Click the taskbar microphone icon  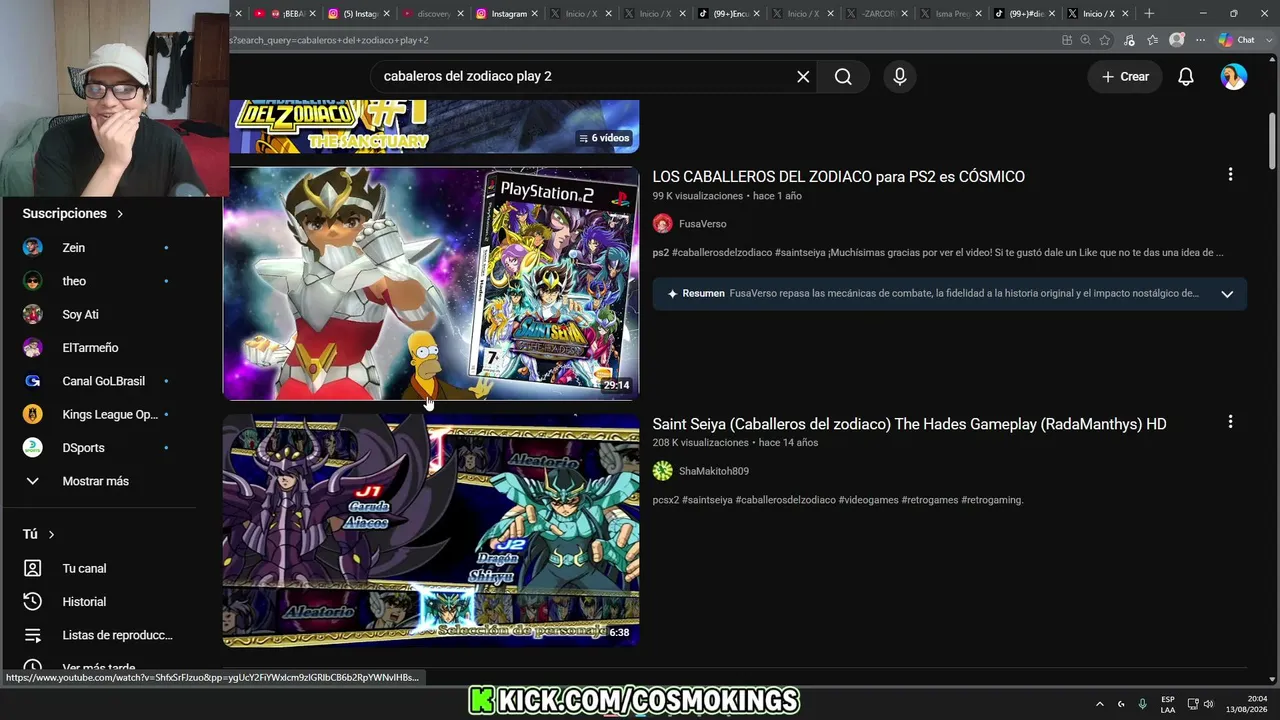click(1142, 704)
